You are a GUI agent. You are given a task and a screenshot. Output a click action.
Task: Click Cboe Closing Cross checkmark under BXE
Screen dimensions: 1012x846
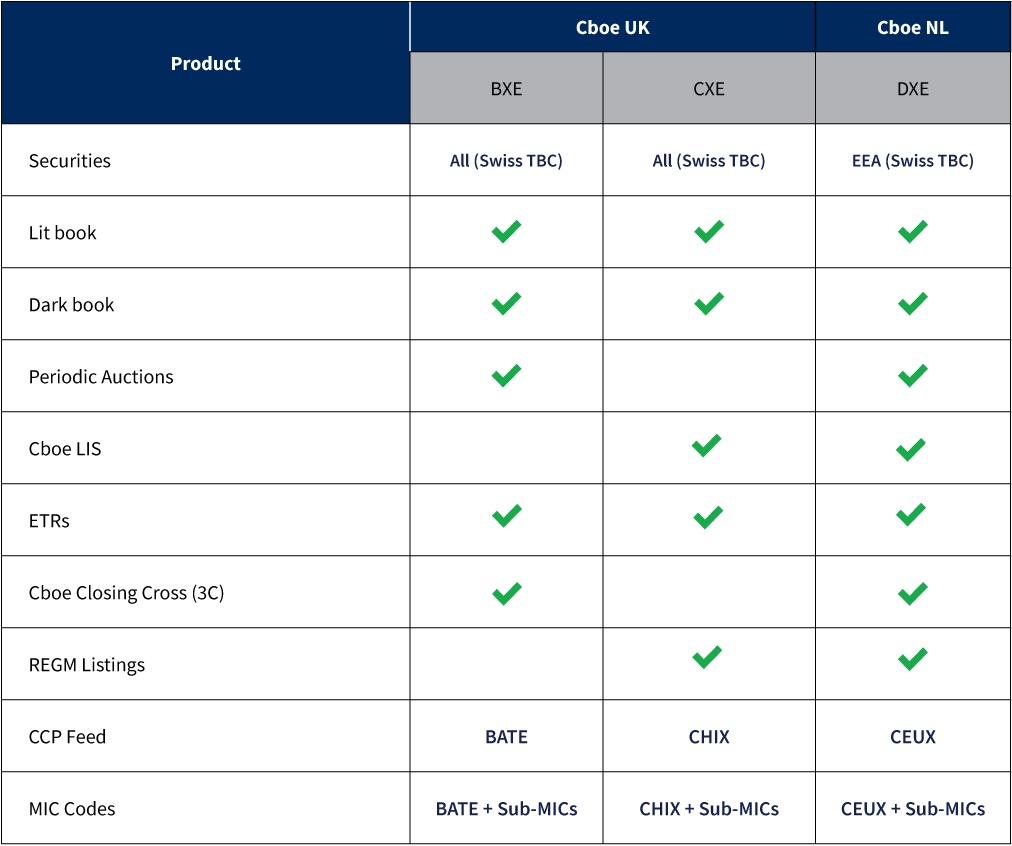(506, 593)
